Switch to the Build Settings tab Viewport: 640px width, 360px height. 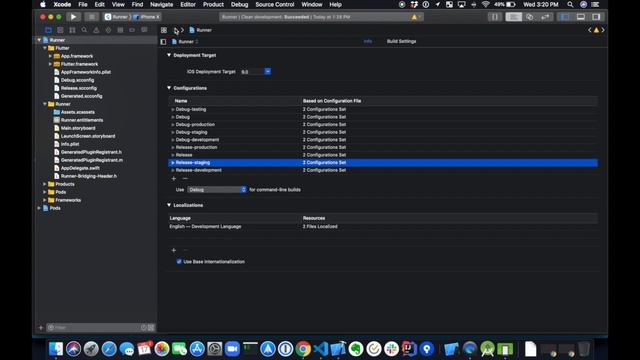tap(401, 41)
